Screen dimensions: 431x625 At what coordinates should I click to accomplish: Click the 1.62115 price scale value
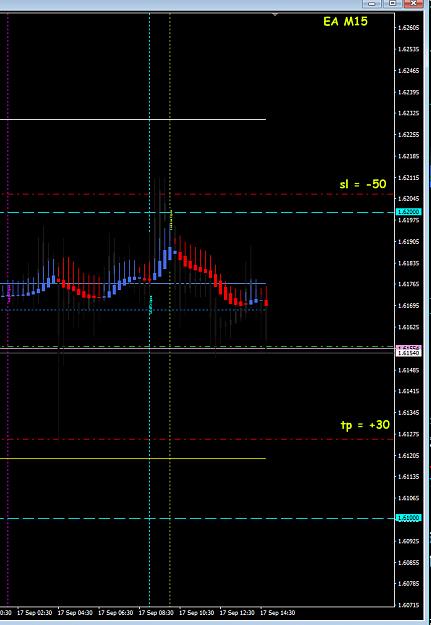pyautogui.click(x=408, y=177)
